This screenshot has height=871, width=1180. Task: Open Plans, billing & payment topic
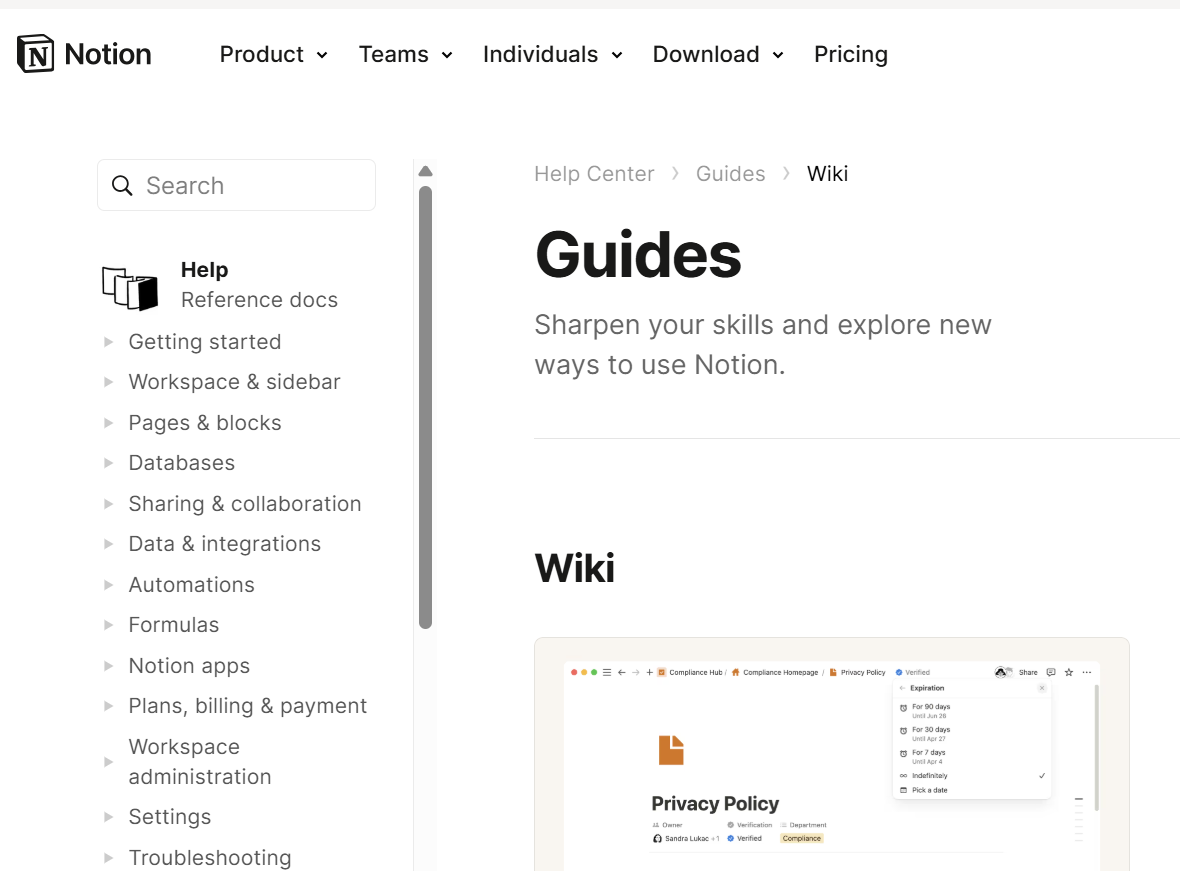point(248,706)
